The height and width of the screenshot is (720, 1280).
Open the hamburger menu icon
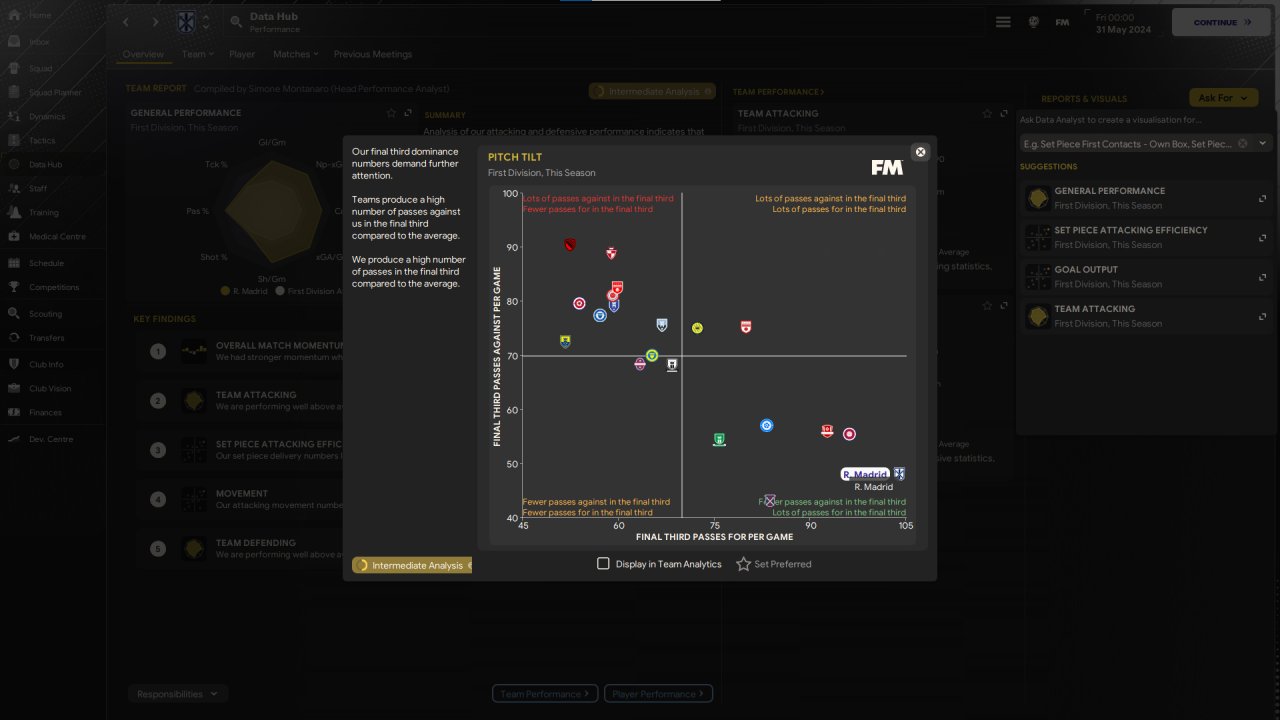[x=1003, y=22]
